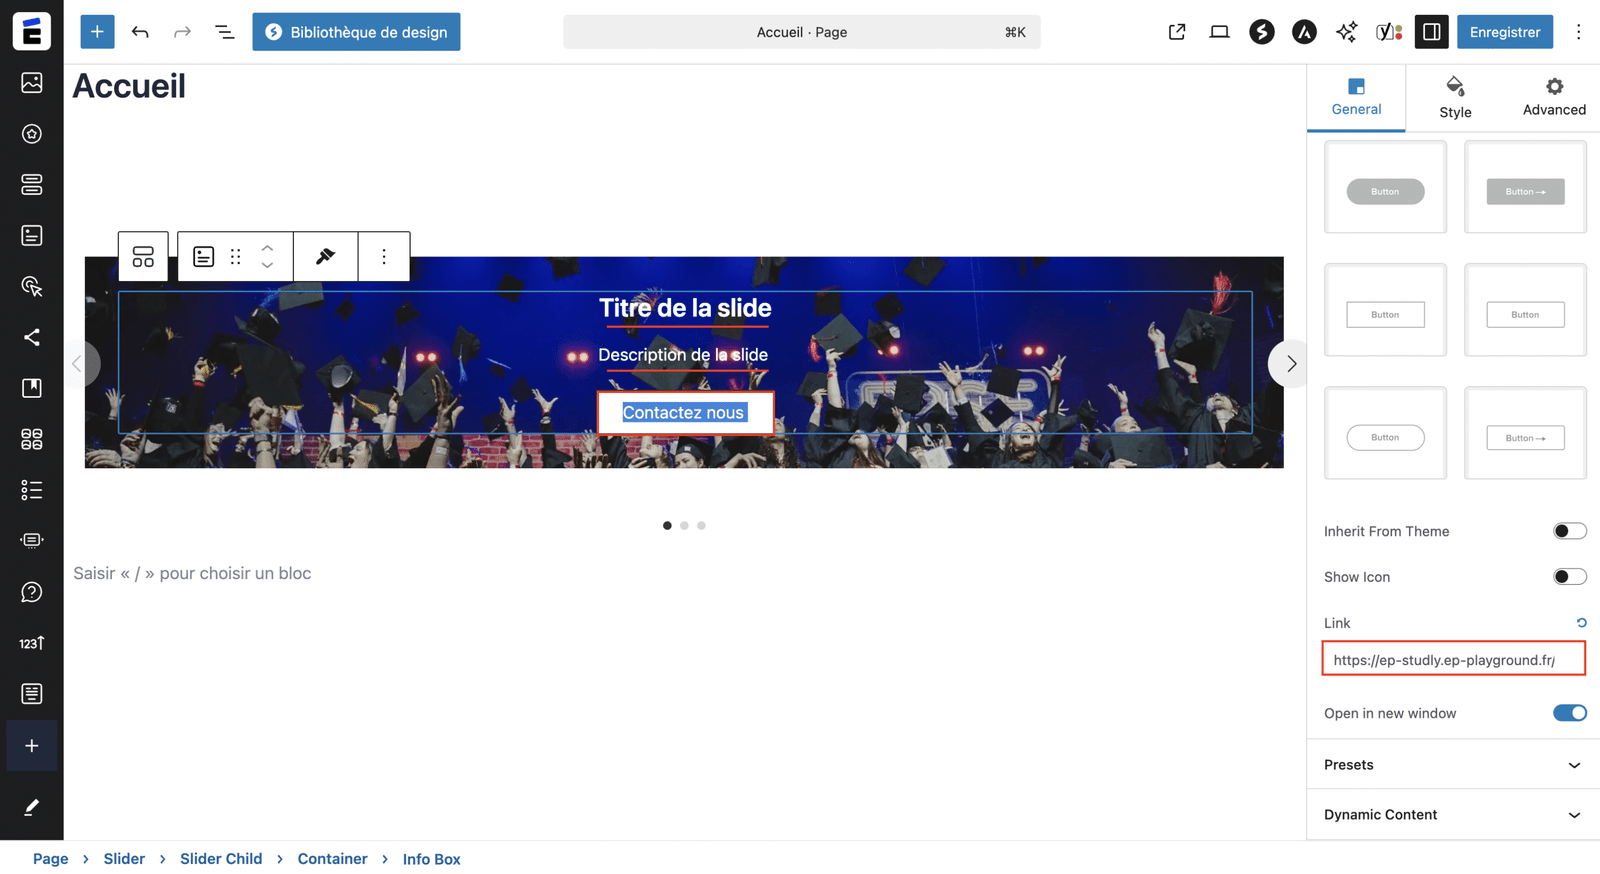Go to Container in breadcrumb
The height and width of the screenshot is (874, 1600).
[x=332, y=859]
